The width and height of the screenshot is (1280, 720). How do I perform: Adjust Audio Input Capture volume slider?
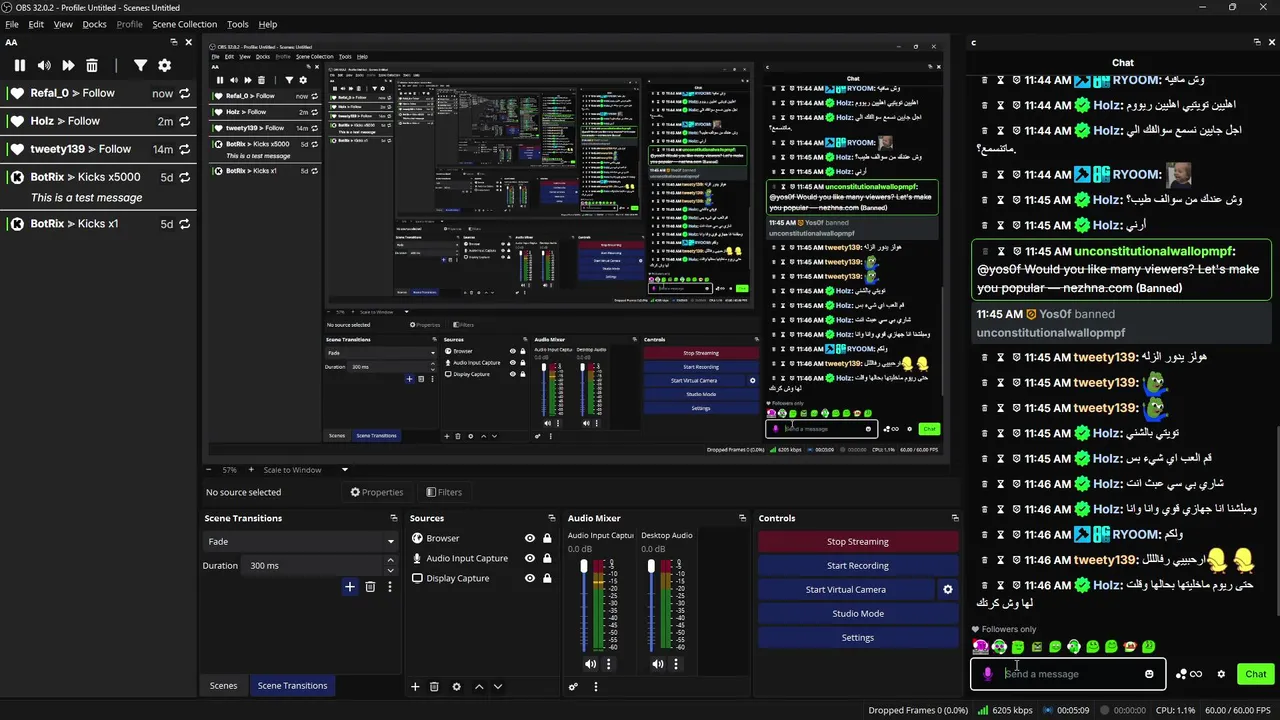pyautogui.click(x=584, y=567)
